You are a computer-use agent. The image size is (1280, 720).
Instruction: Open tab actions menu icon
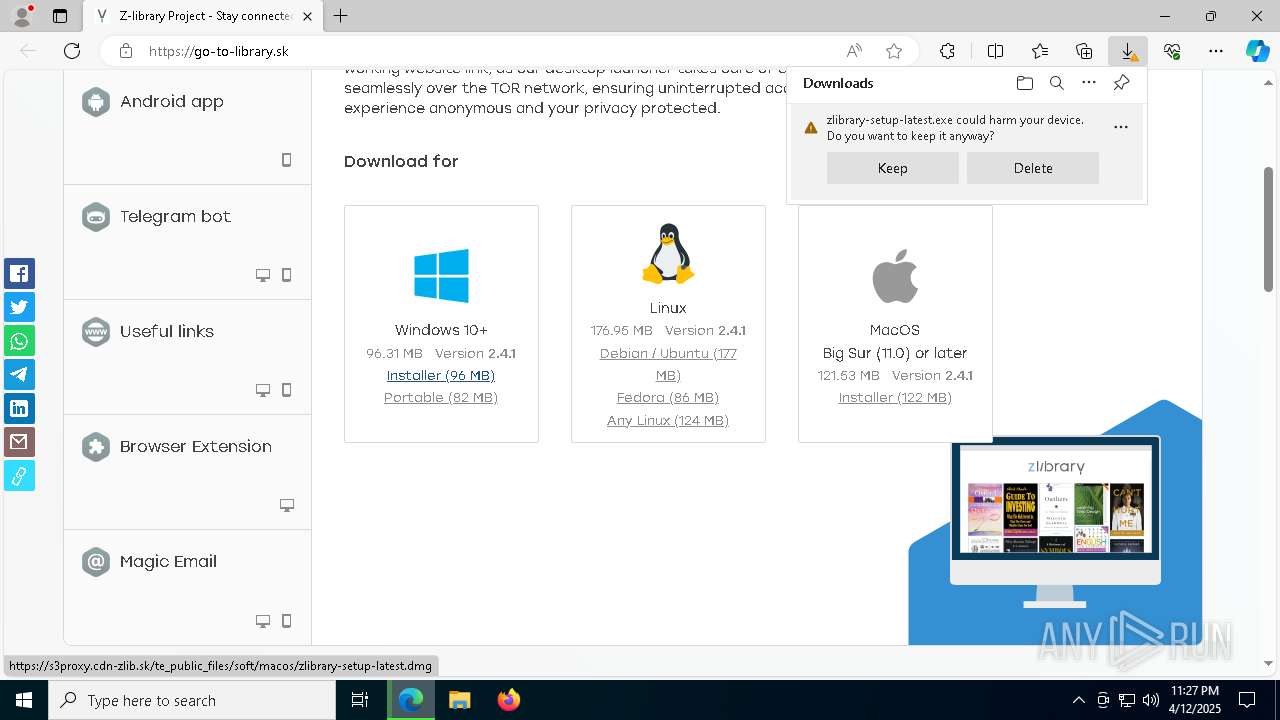point(60,16)
